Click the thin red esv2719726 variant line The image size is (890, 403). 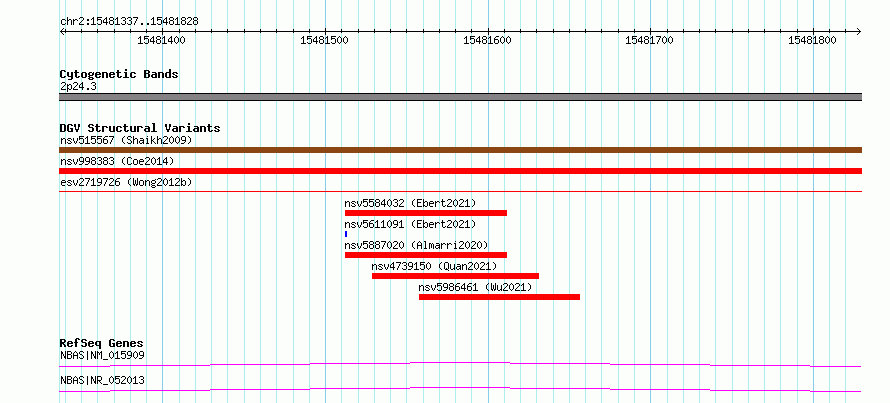click(460, 192)
